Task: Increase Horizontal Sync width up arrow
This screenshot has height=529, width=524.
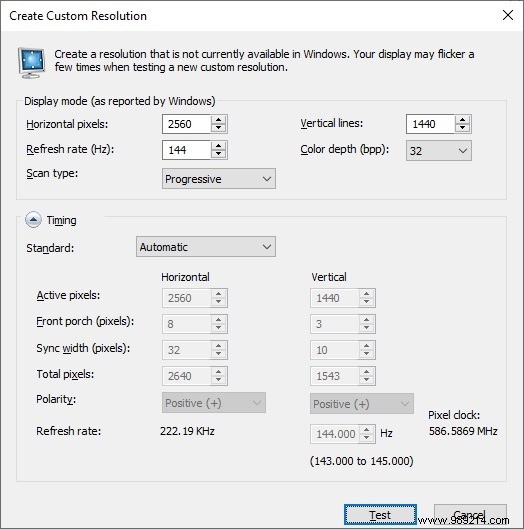Action: click(219, 345)
